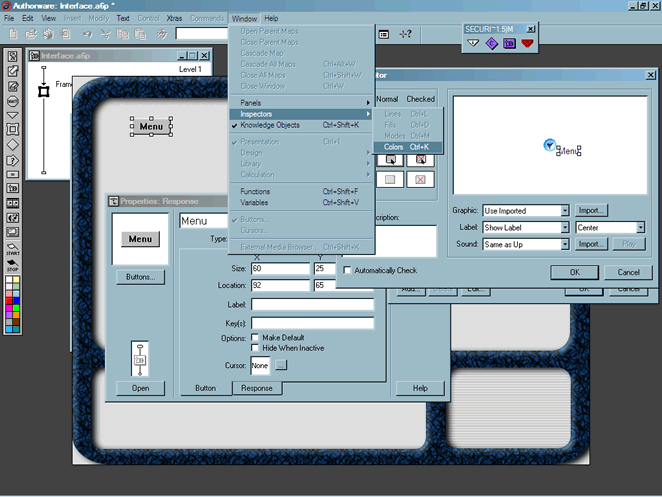Click the Save All toolbar icon

tap(48, 34)
